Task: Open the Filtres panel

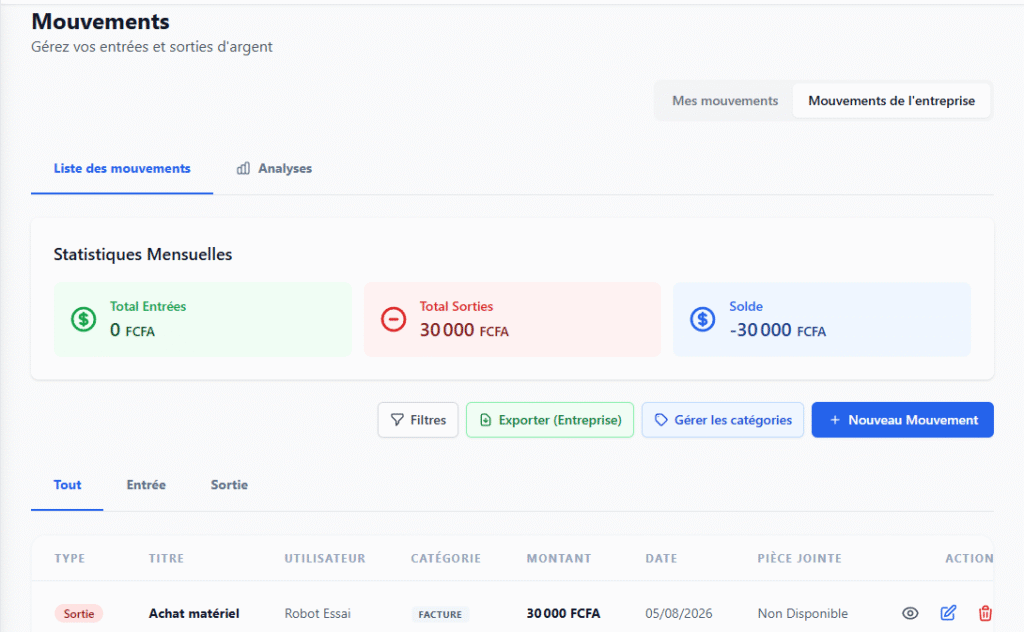Action: pos(418,420)
